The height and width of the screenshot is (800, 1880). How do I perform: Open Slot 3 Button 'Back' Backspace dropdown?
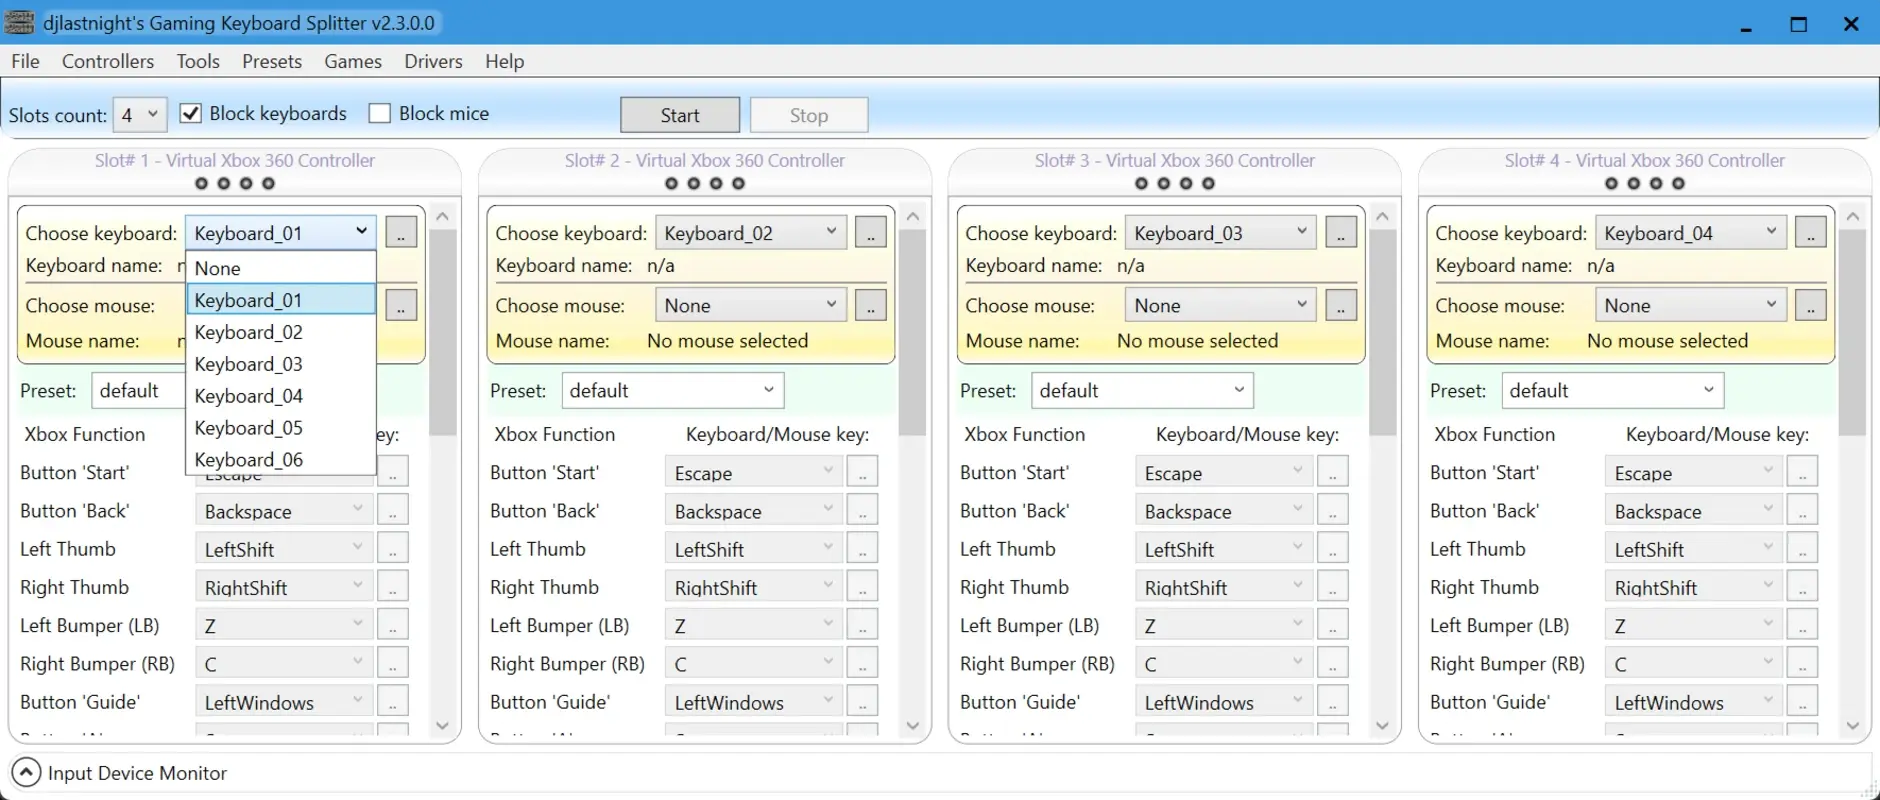(x=1225, y=510)
